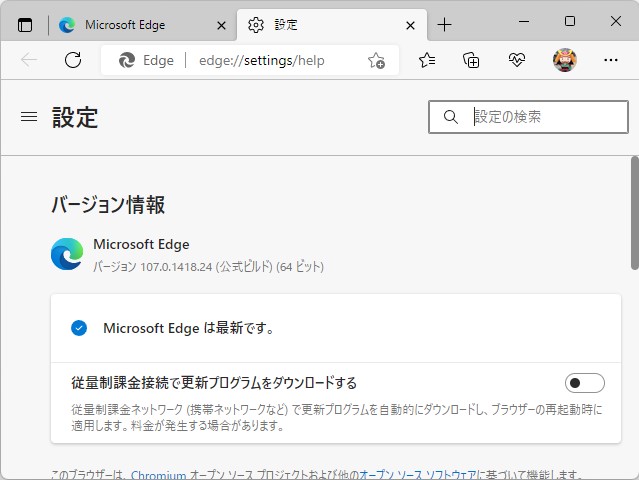Select the 設定 settings tab
Screen dimensions: 639x480
[x=332, y=25]
